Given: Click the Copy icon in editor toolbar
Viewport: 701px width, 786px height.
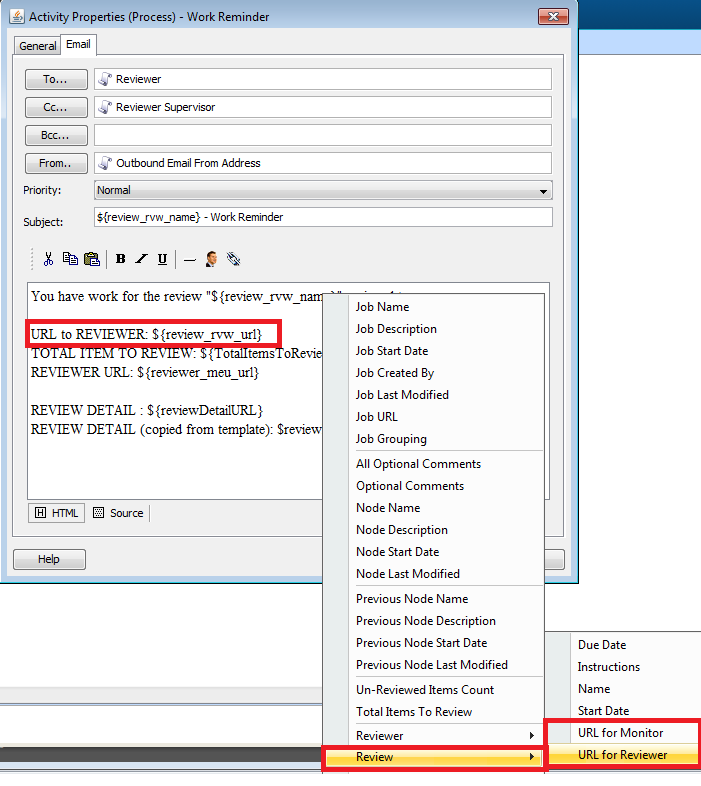Looking at the screenshot, I should (70, 259).
